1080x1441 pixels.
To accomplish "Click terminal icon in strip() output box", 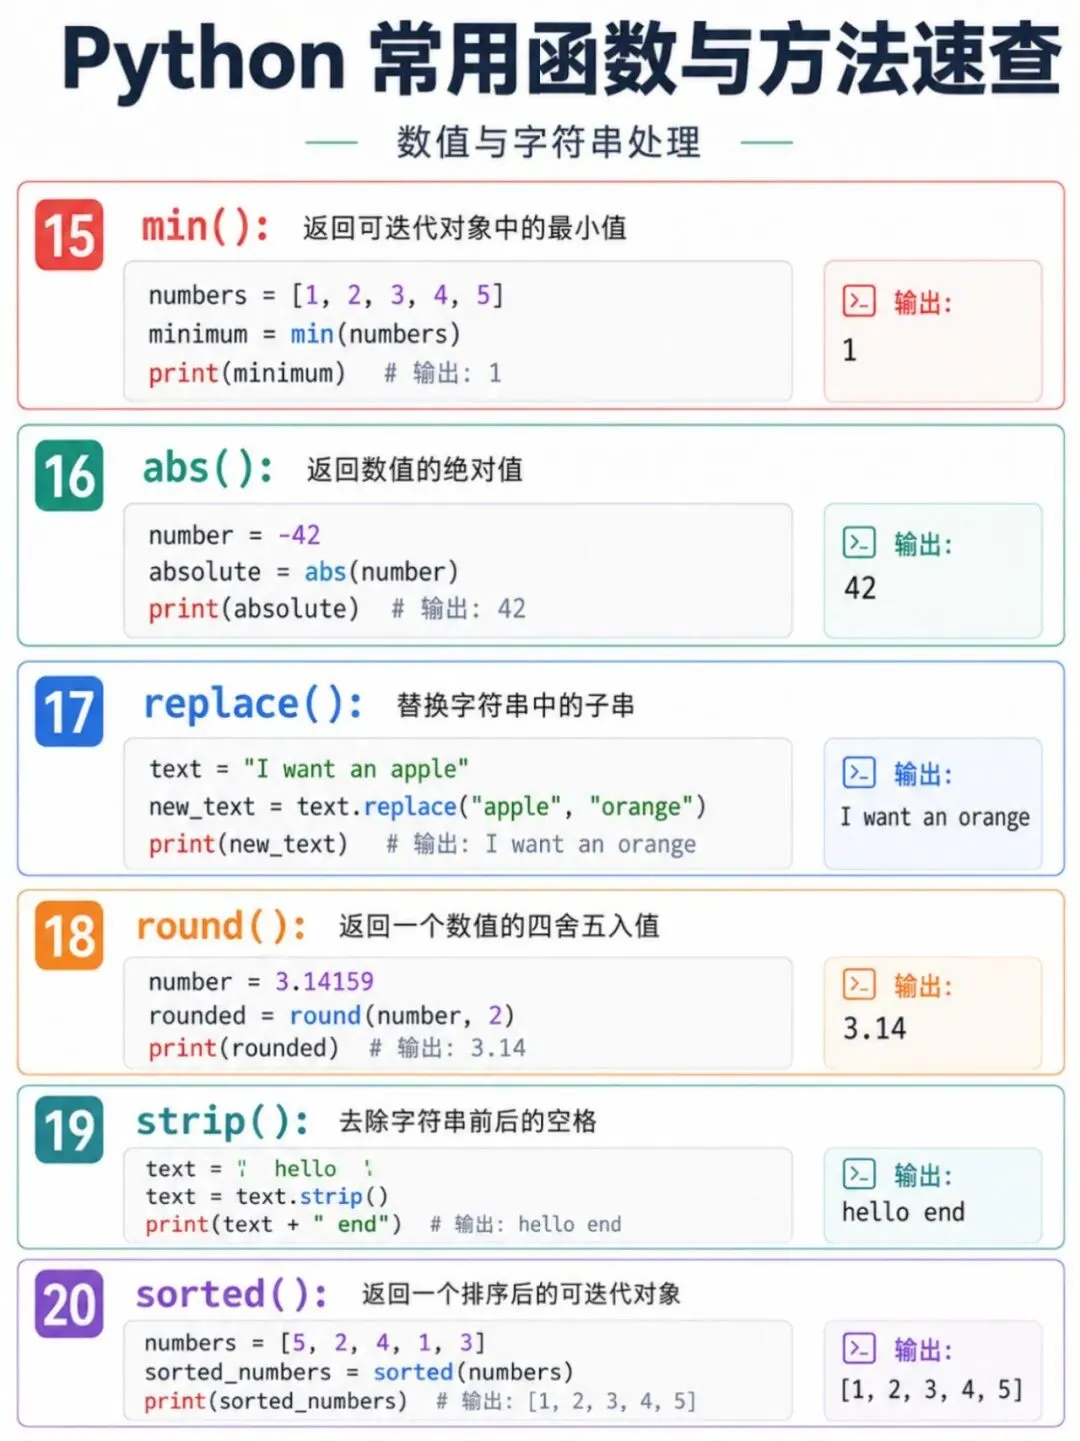I will click(x=859, y=1174).
